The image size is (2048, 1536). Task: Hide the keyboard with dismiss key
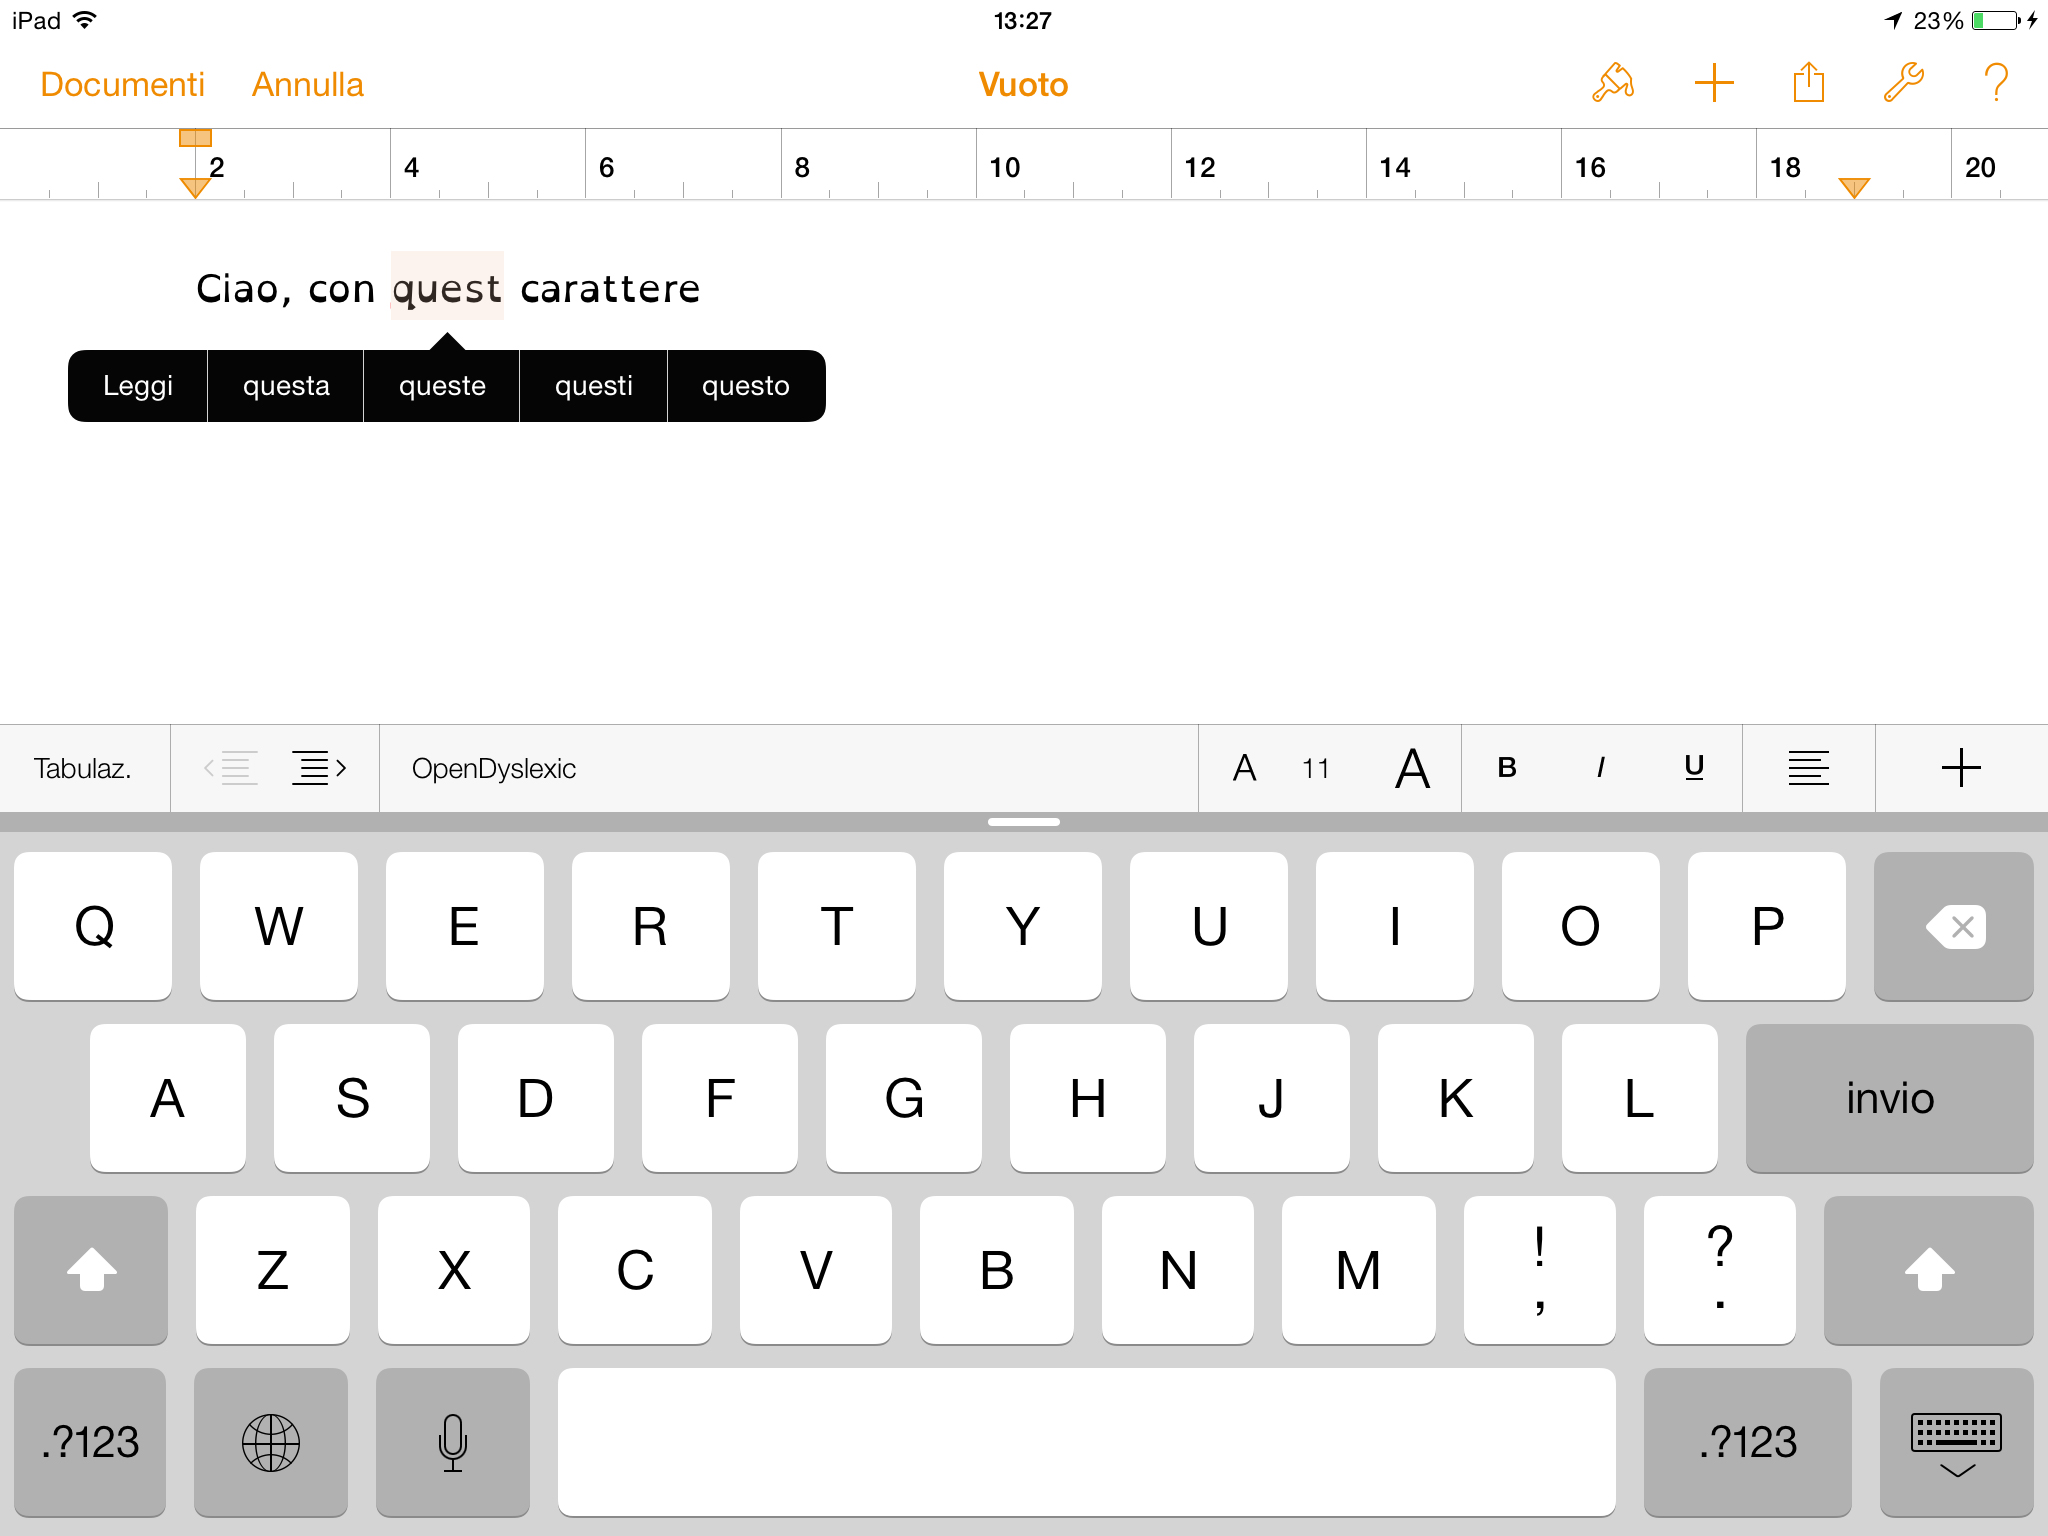coord(1956,1442)
